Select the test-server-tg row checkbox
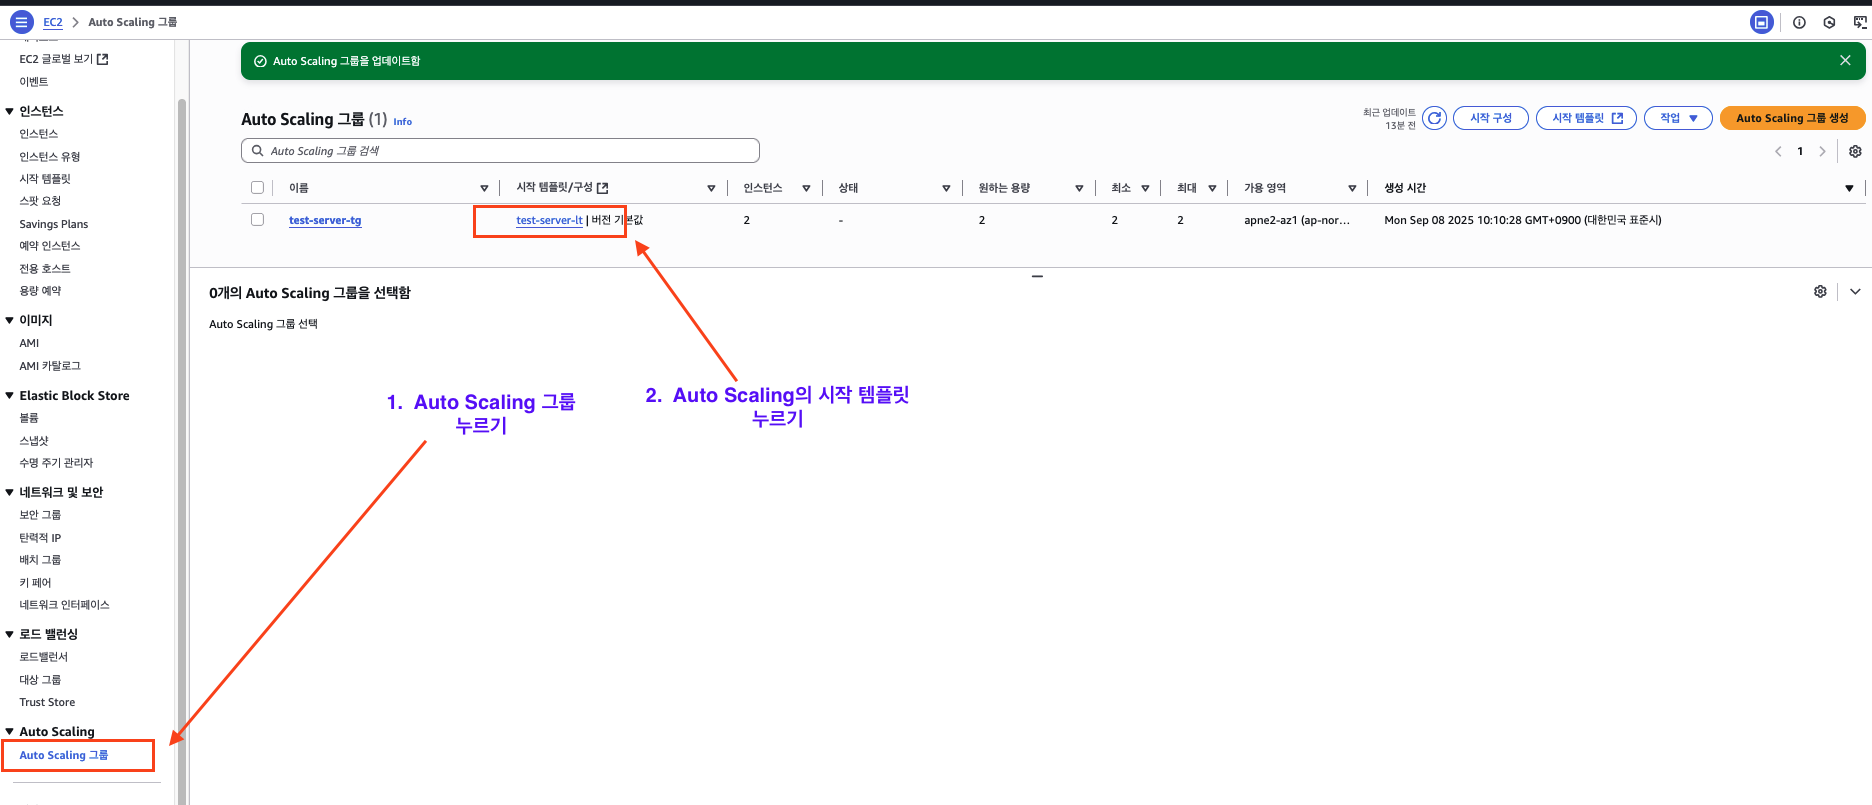This screenshot has width=1872, height=805. [257, 220]
